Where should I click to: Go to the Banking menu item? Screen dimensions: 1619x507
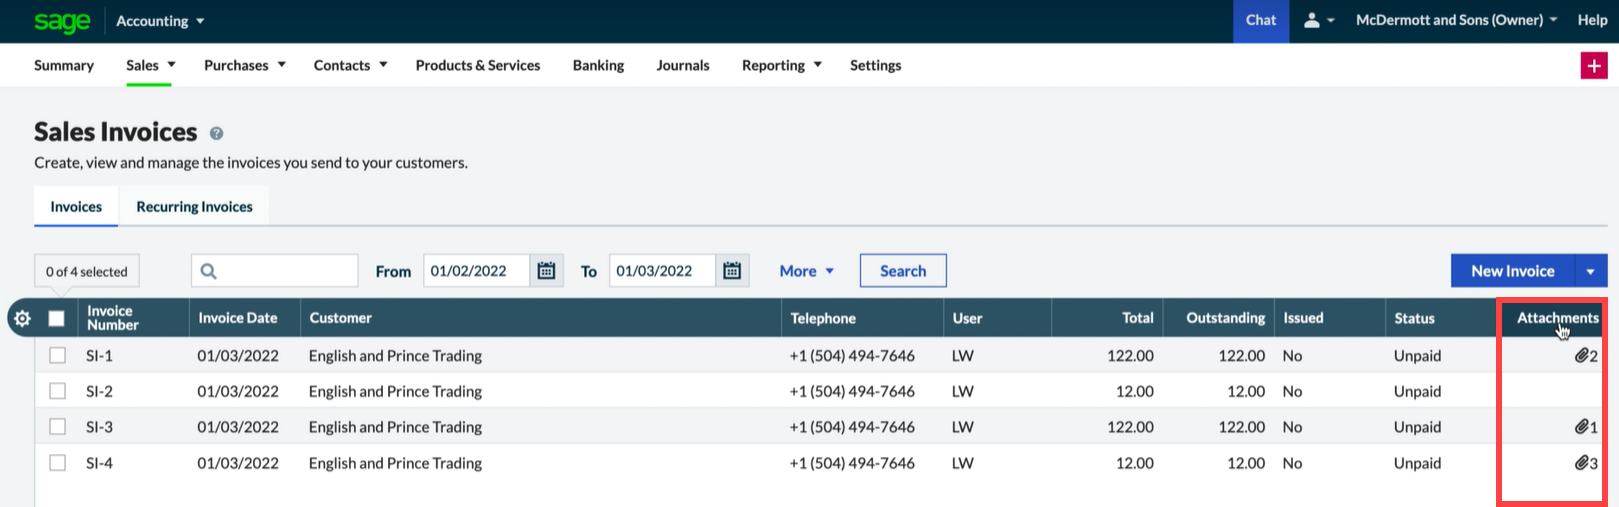point(598,66)
